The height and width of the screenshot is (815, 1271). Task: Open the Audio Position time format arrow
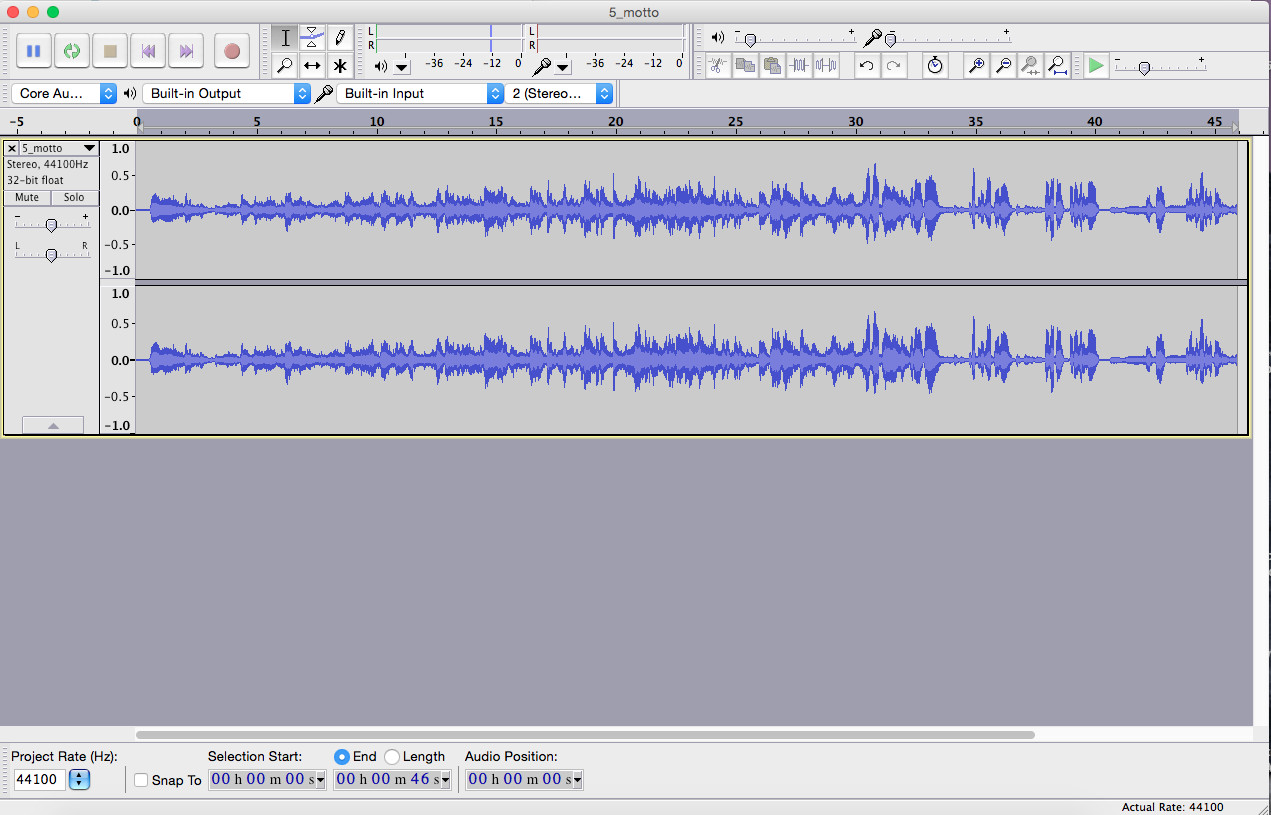577,780
